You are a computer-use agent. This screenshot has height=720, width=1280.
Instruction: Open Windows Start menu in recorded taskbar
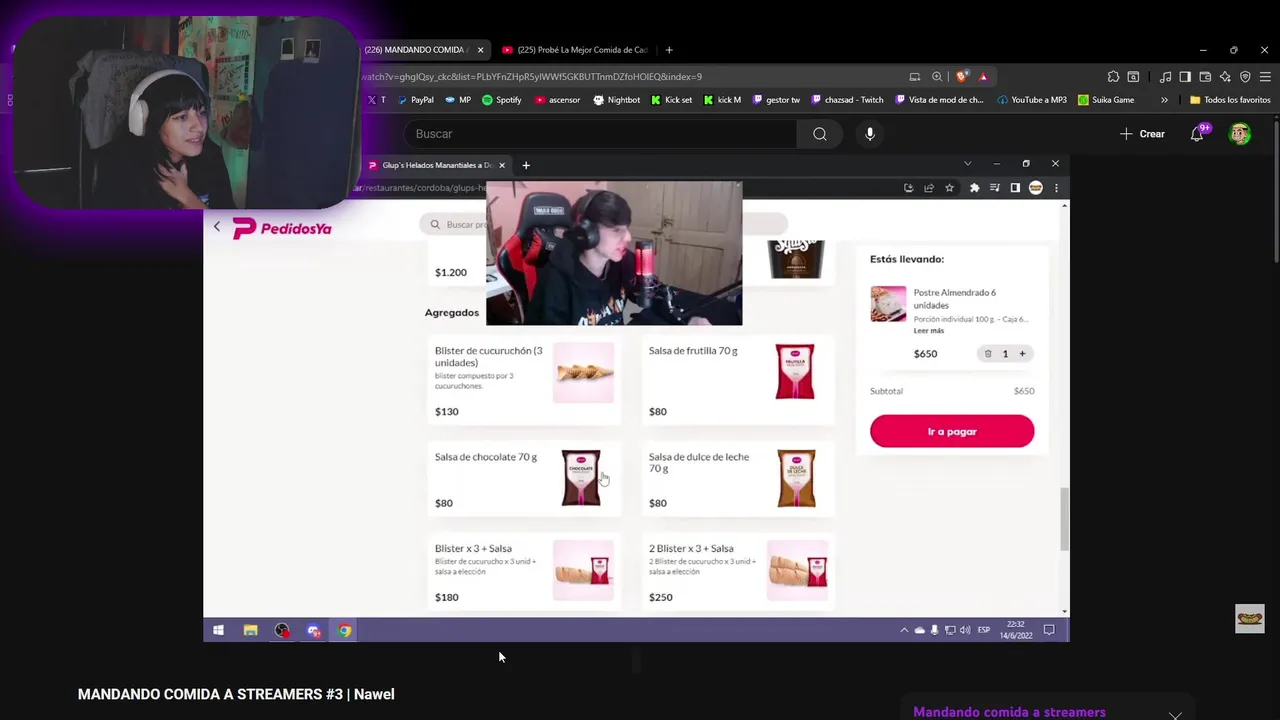click(218, 630)
